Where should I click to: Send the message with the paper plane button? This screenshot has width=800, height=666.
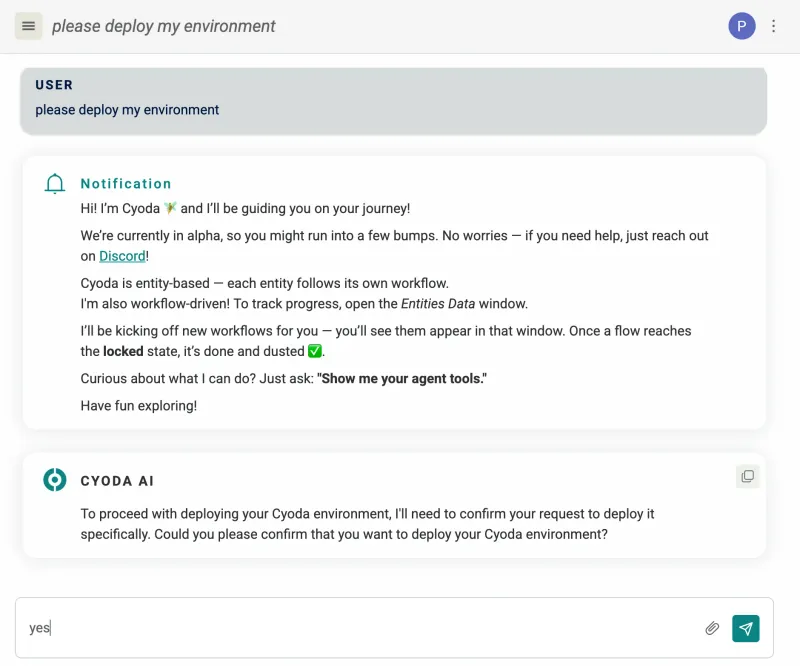tap(745, 628)
